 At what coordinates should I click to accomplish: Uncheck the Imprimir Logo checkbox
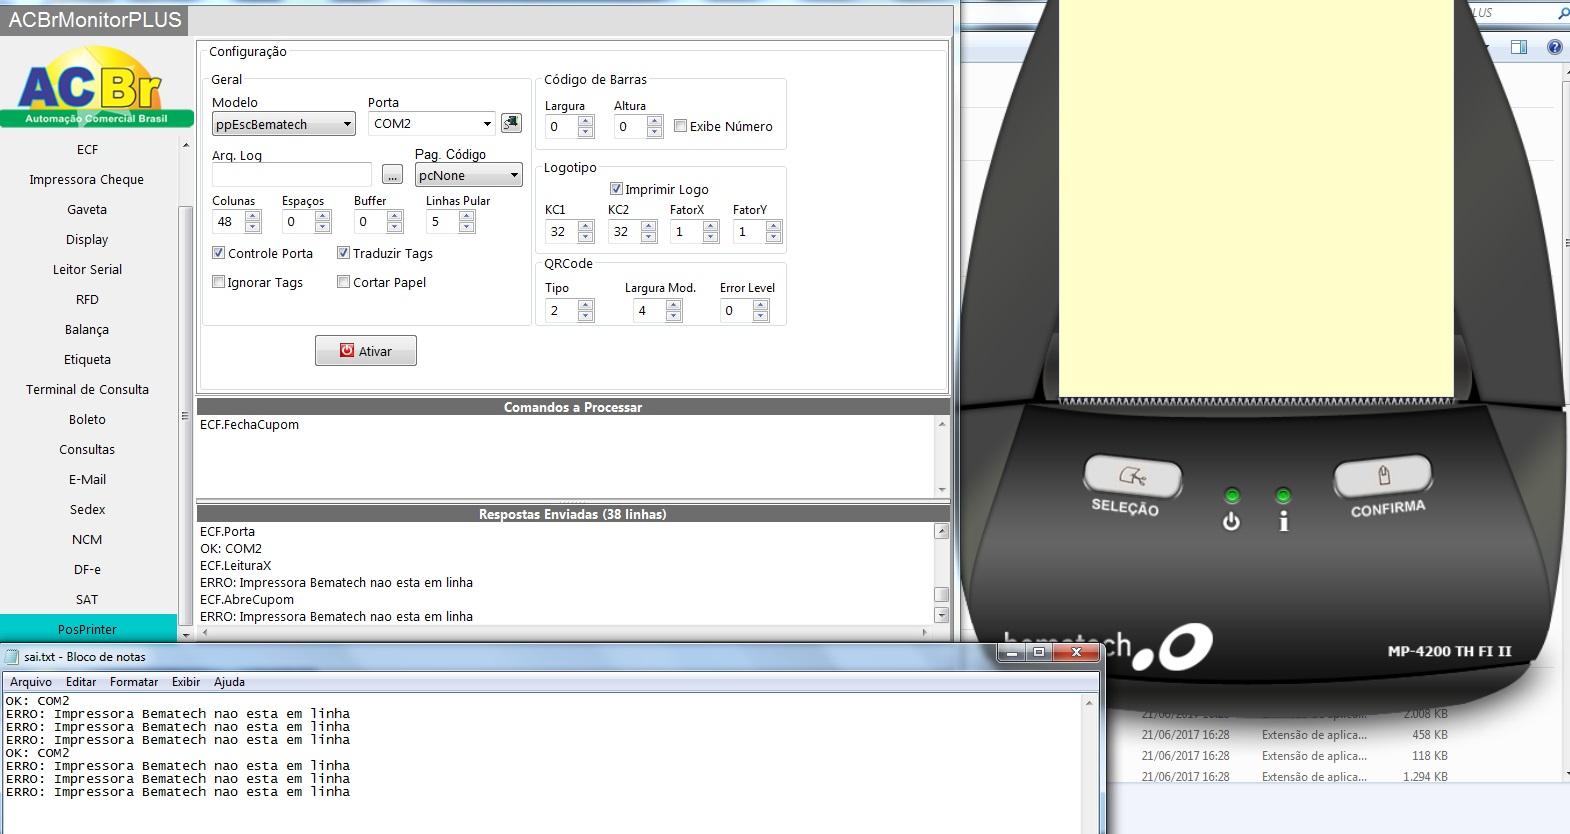[x=616, y=189]
